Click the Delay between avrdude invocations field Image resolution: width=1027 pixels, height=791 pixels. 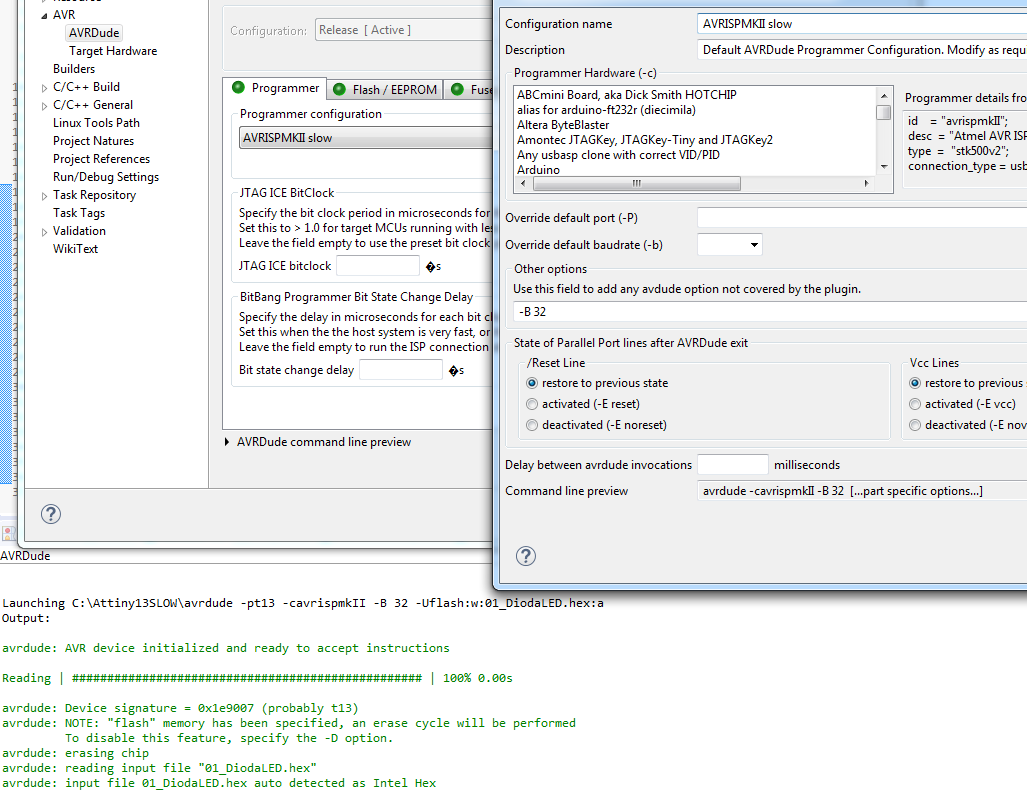click(732, 464)
